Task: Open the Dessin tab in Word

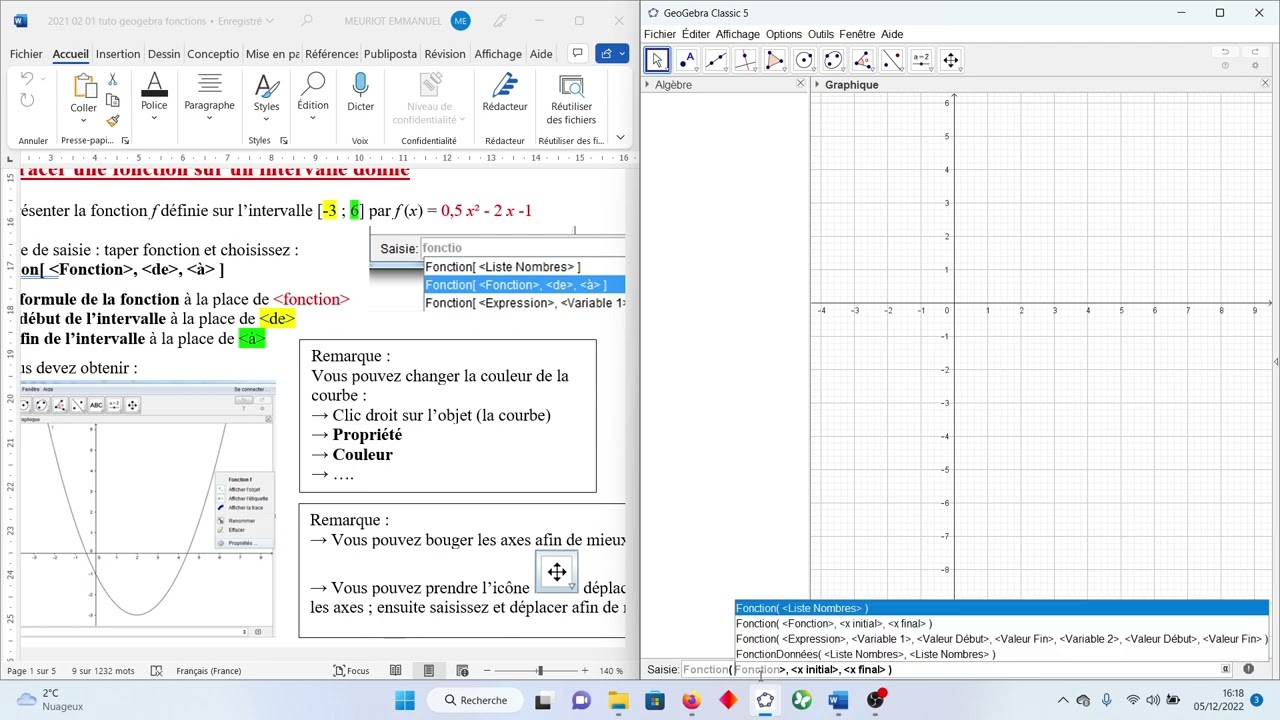Action: point(164,54)
